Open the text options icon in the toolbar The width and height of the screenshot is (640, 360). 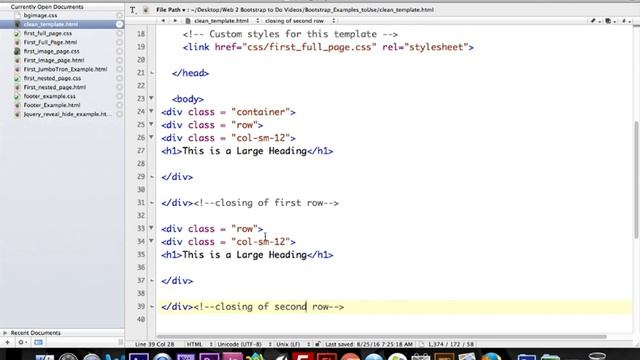(x=133, y=10)
